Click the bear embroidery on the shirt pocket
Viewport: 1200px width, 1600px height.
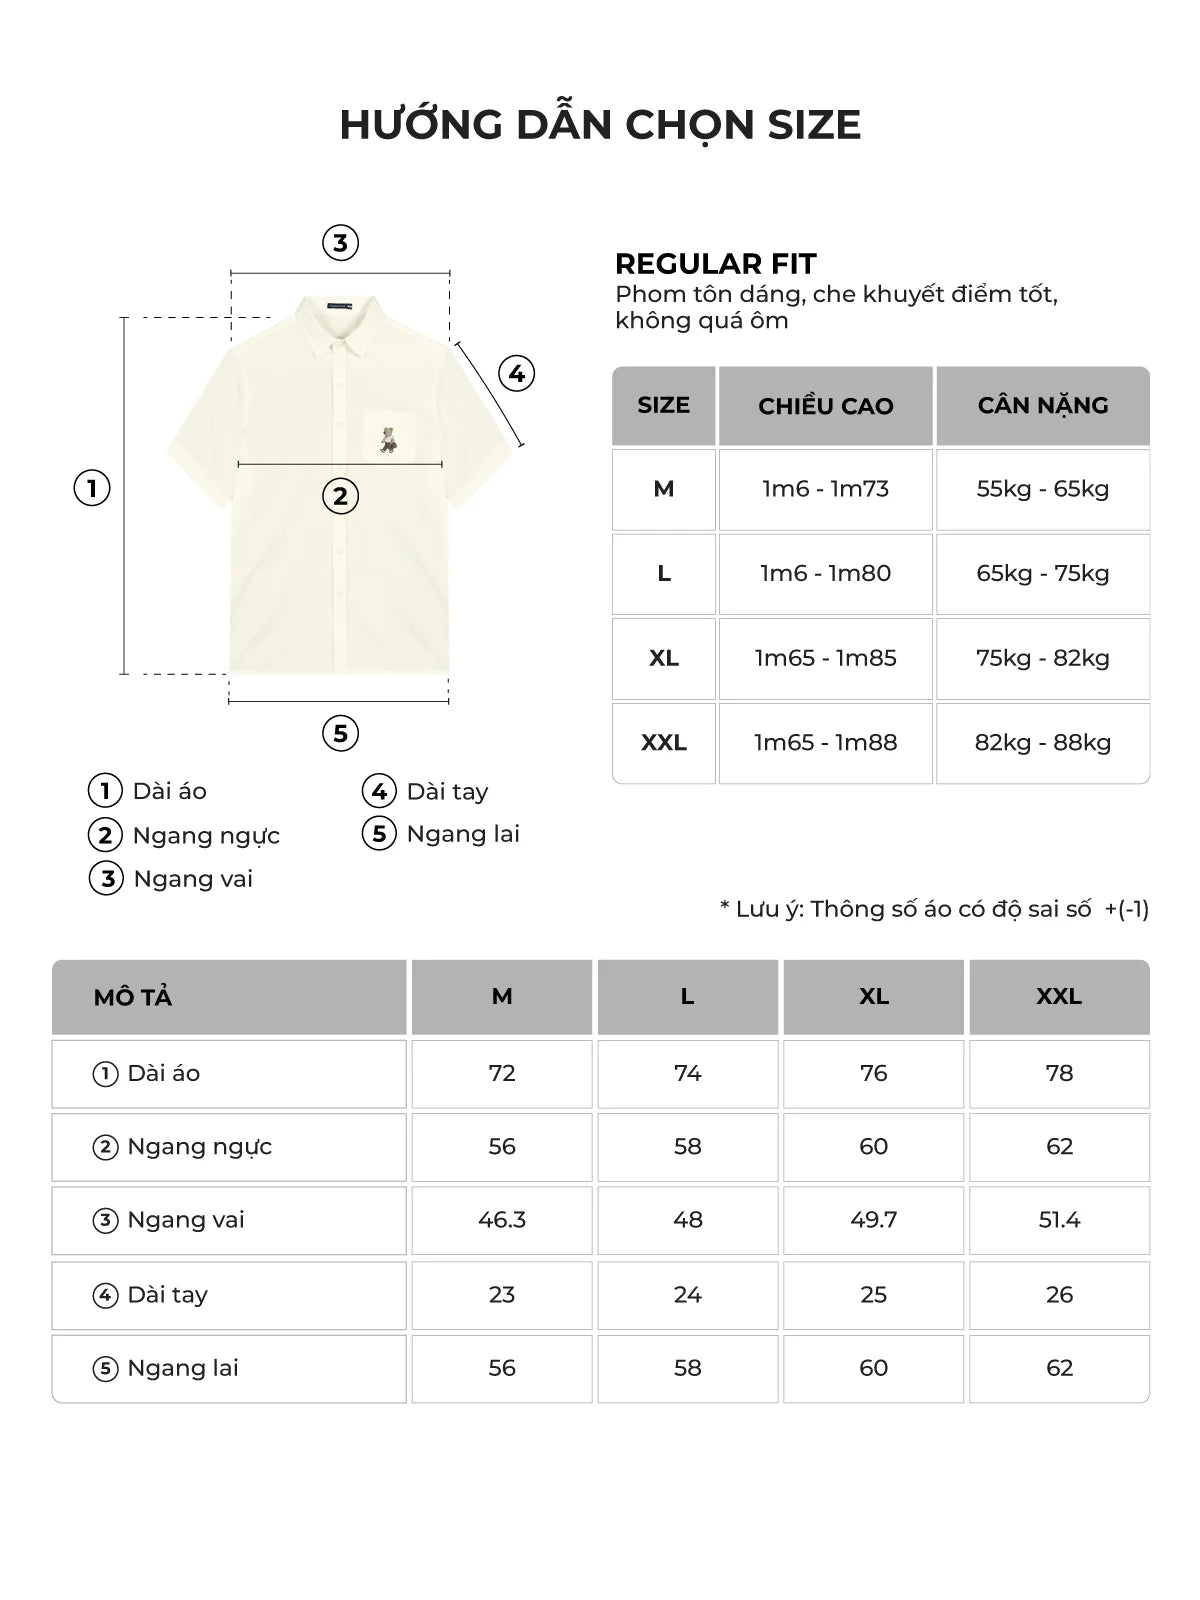387,438
